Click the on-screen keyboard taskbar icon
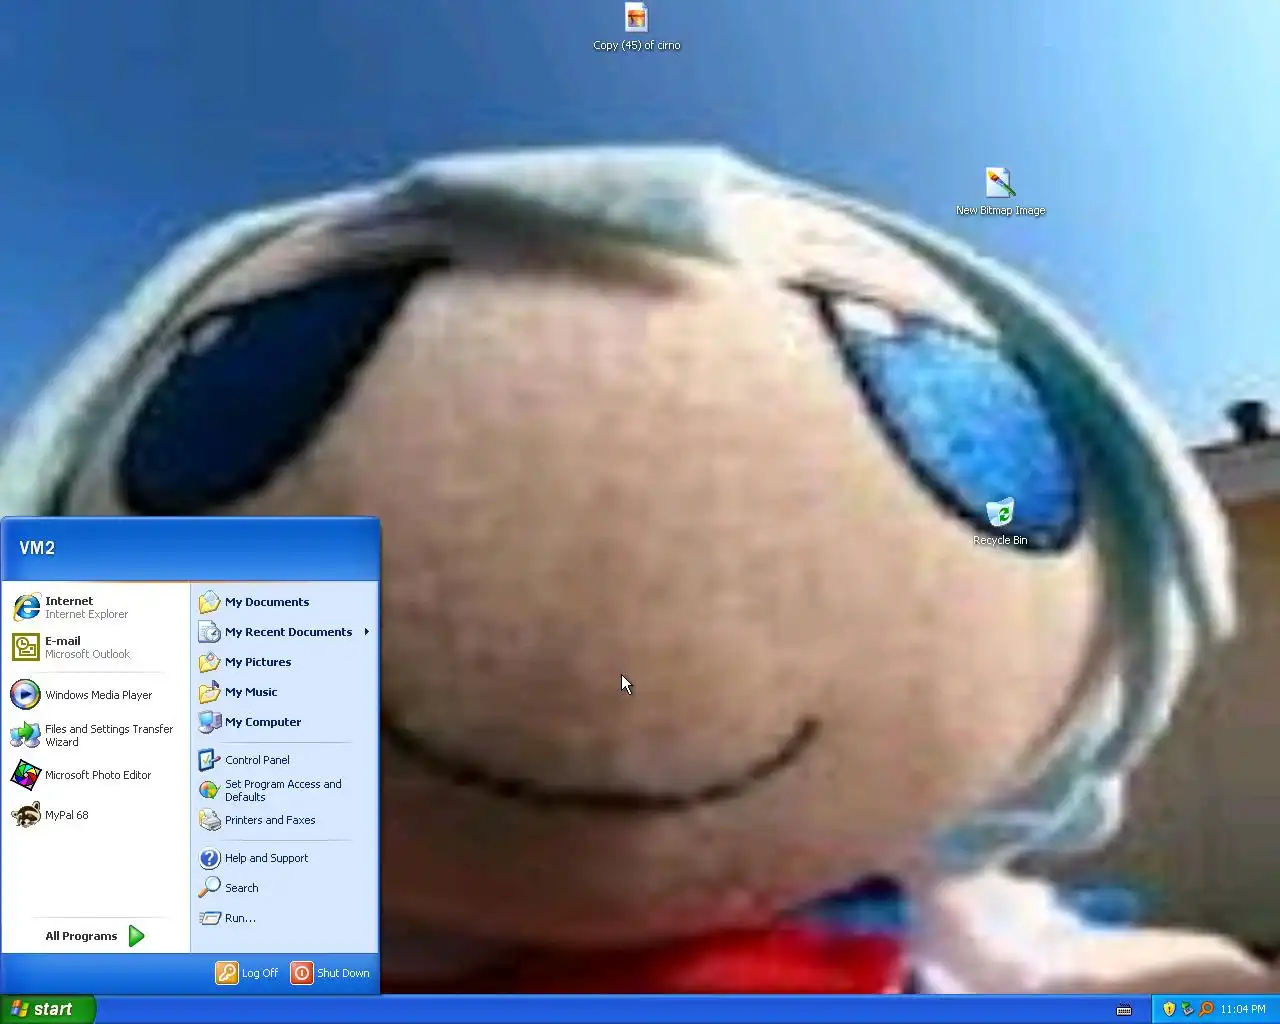 1124,1010
